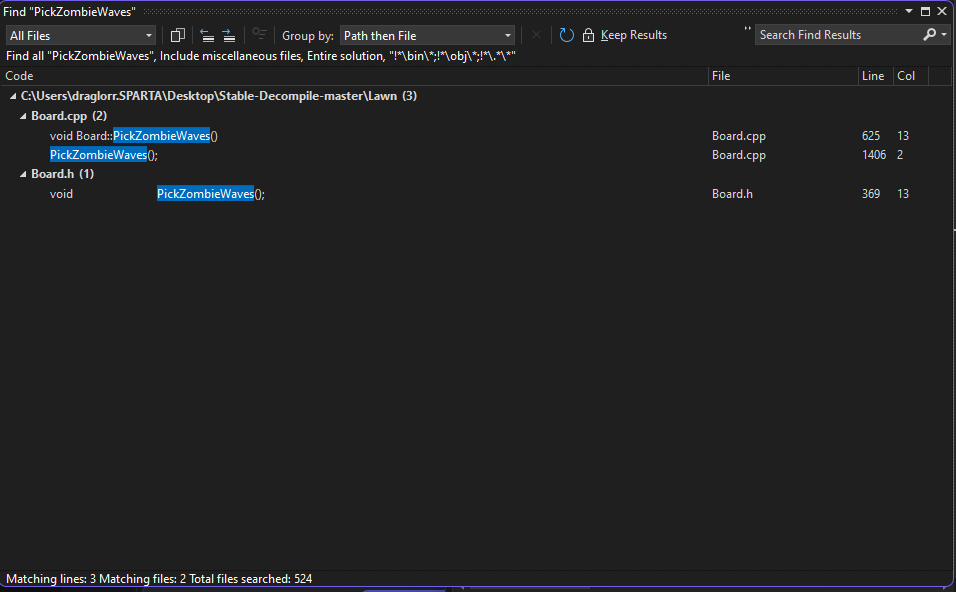The width and height of the screenshot is (956, 592).
Task: Click the Board.cpp (2) file node
Action: tap(69, 116)
